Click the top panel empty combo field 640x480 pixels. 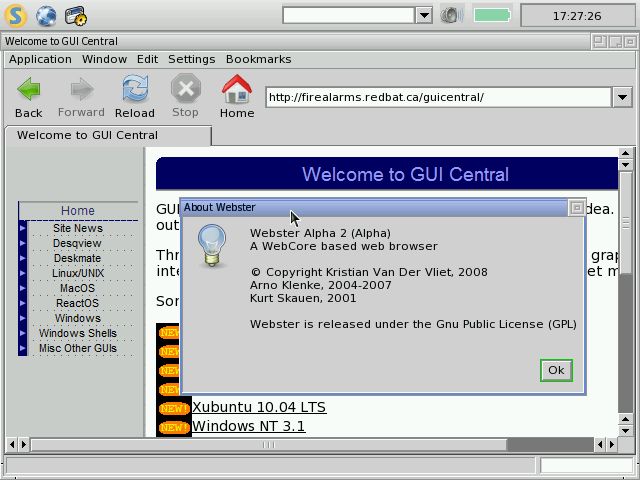tap(349, 16)
